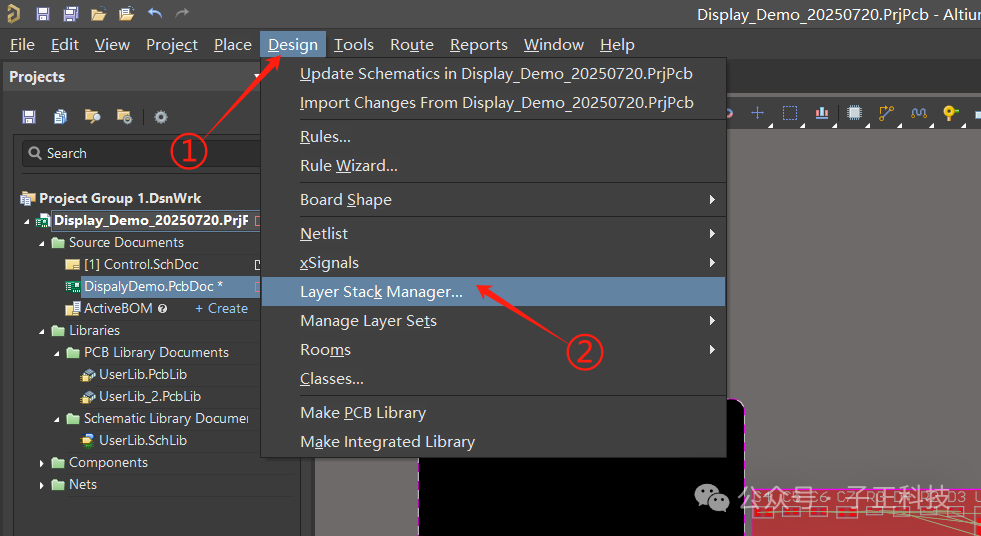This screenshot has height=536, width=981.
Task: Open Board Shape submenu arrow
Action: [x=712, y=200]
